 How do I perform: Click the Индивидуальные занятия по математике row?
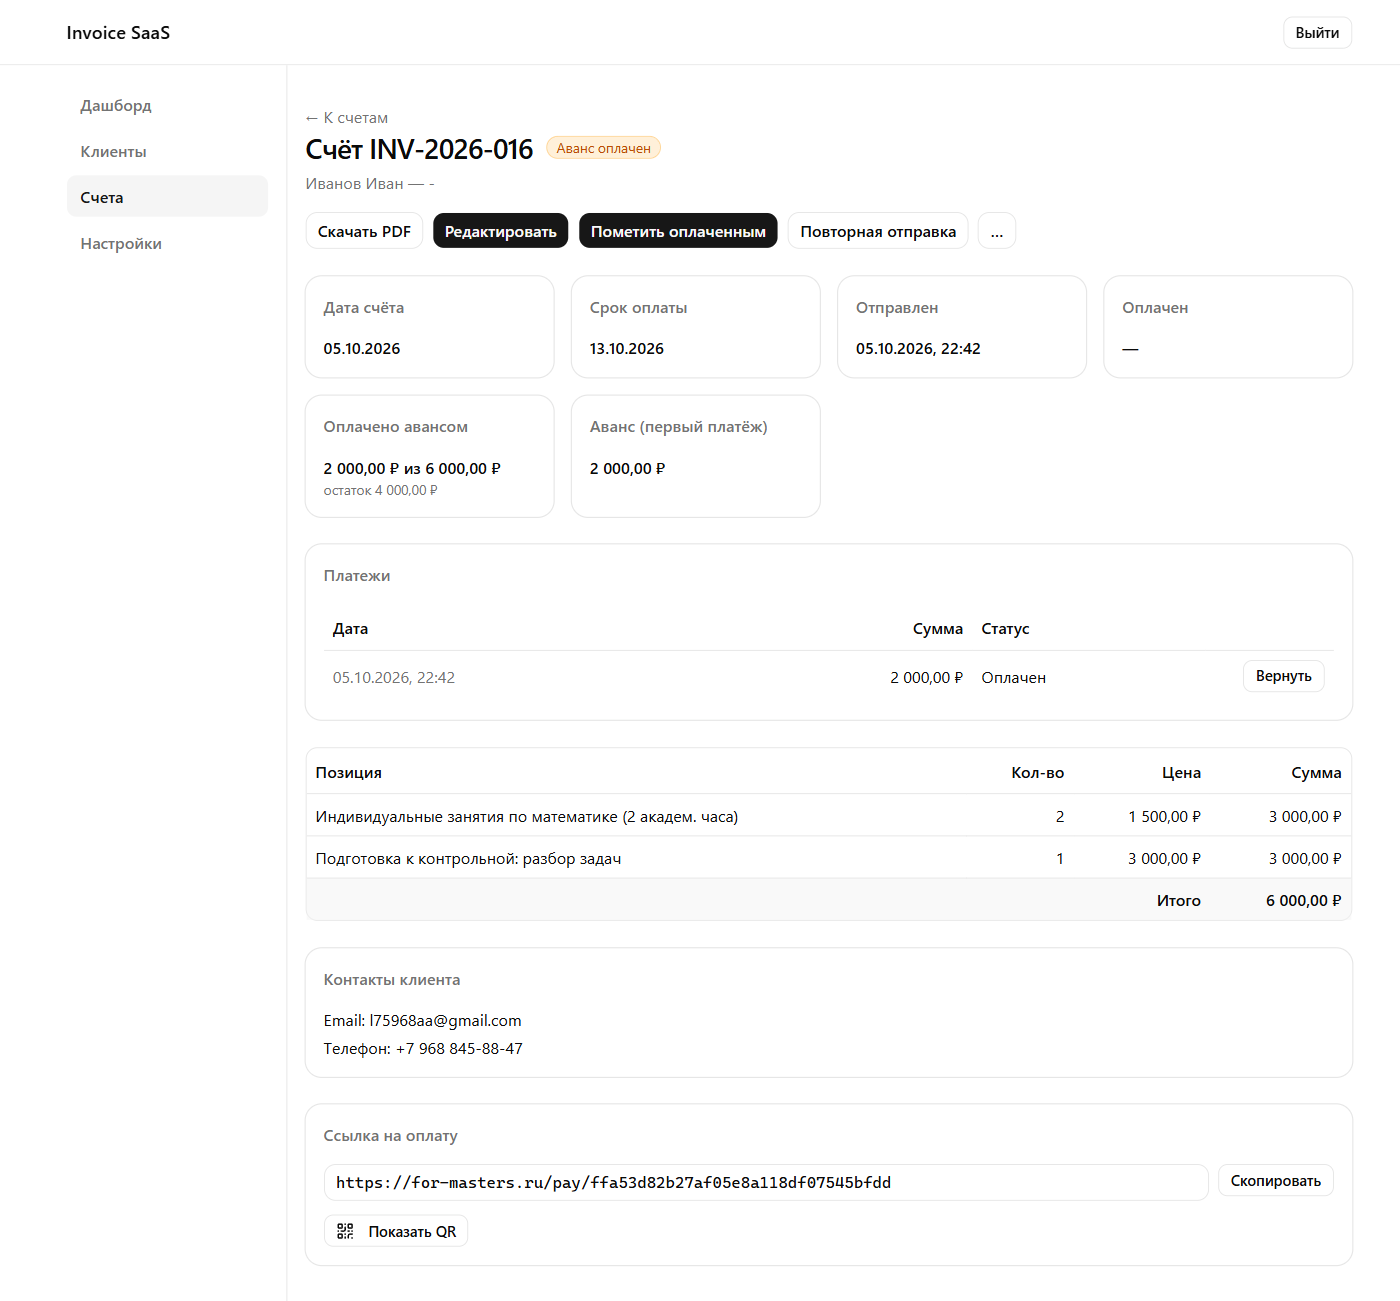pos(829,817)
